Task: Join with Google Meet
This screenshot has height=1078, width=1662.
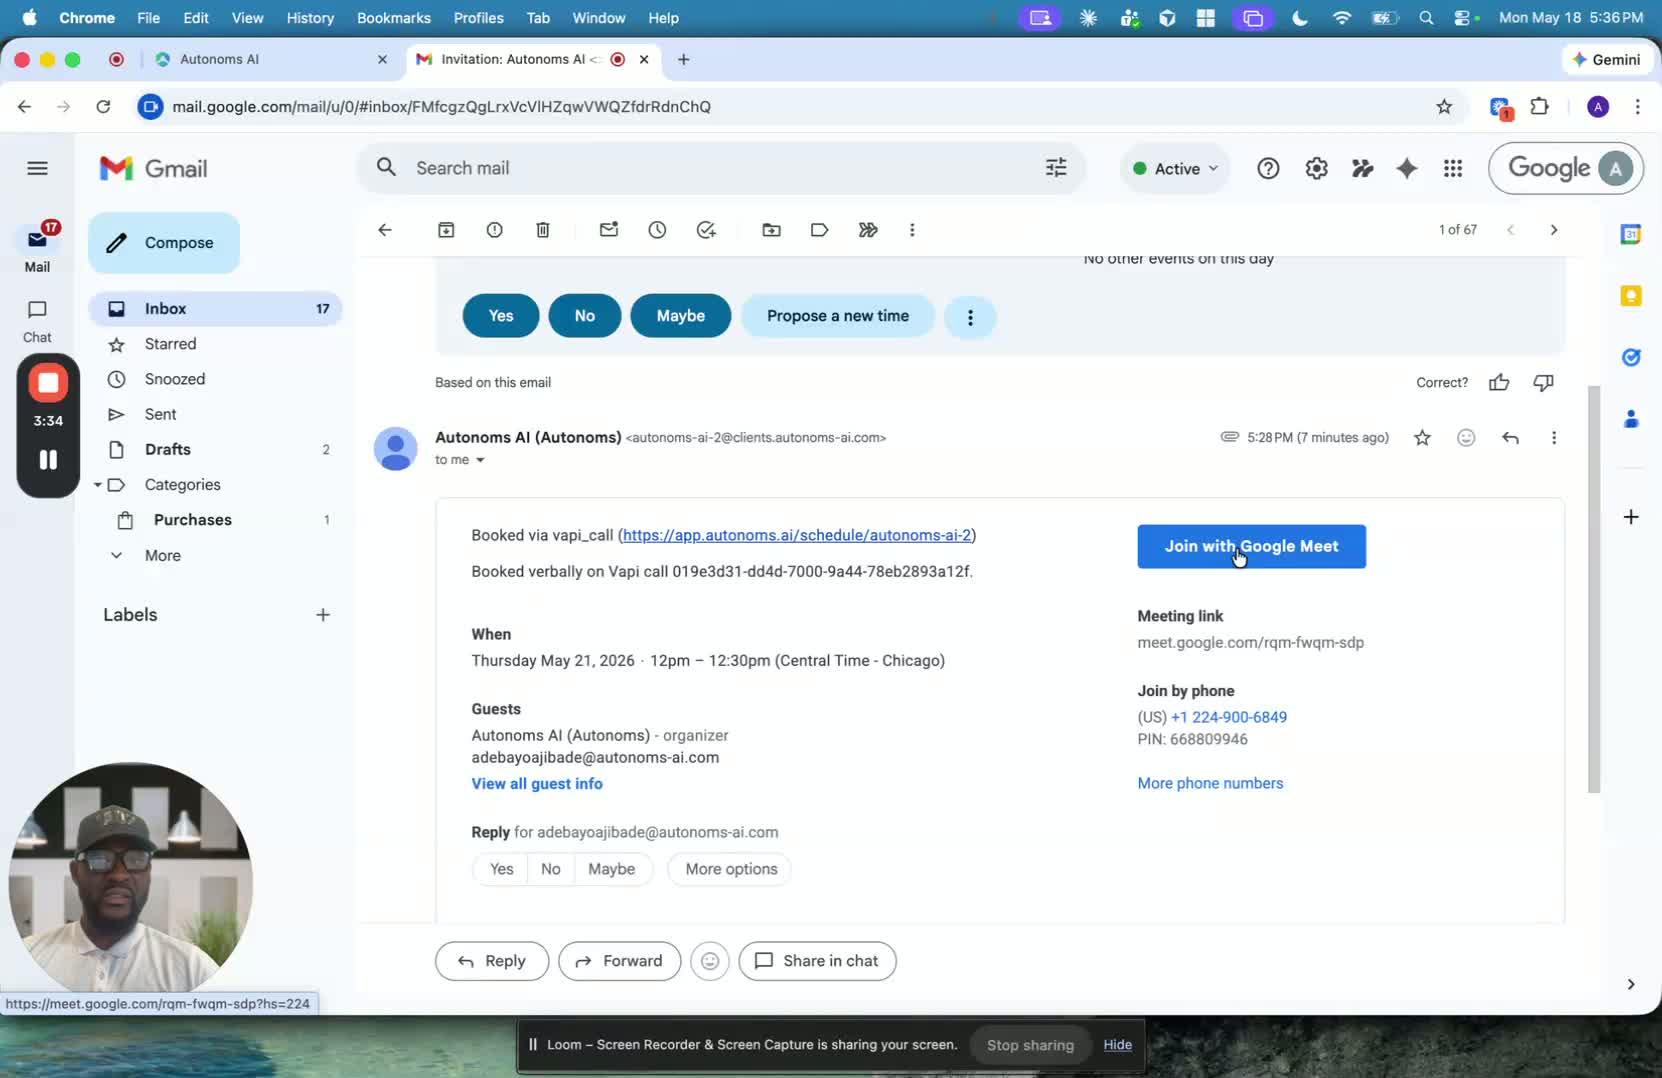Action: (1251, 547)
